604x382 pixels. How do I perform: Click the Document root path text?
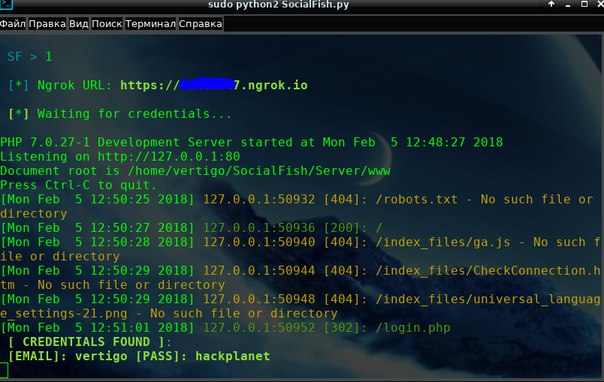point(259,171)
